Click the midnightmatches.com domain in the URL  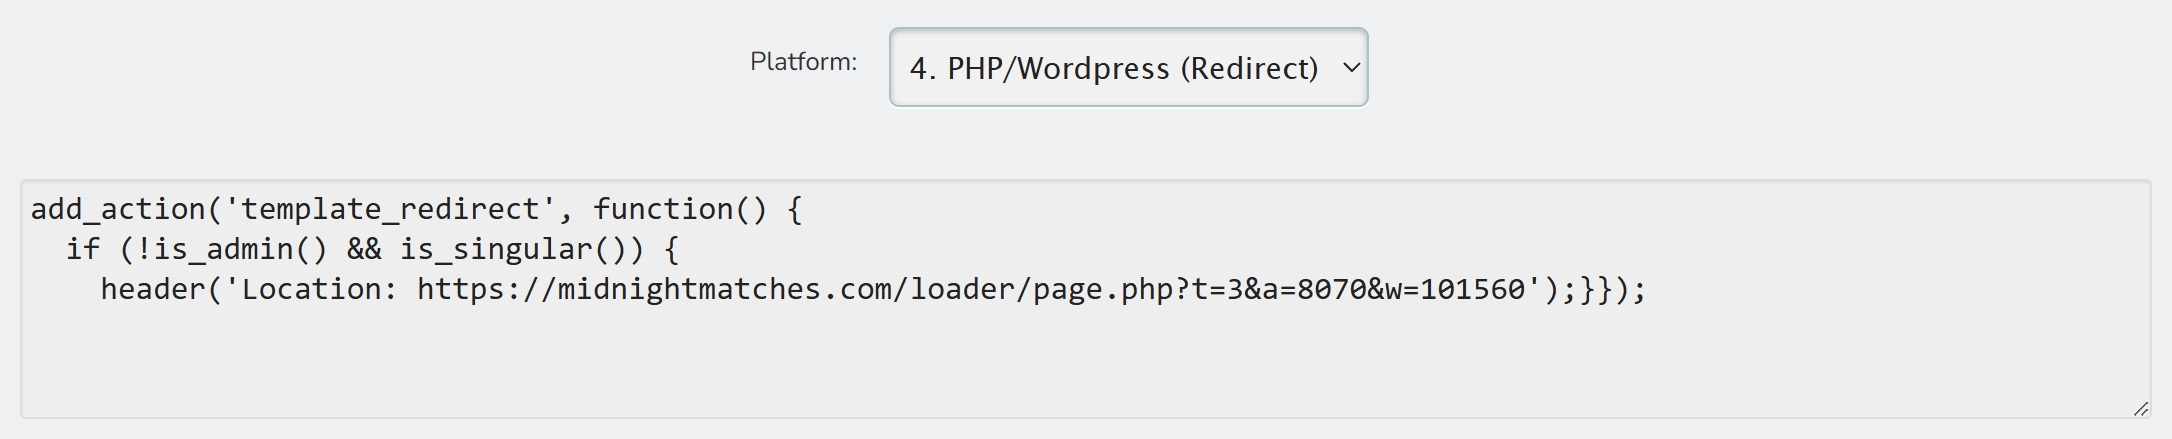724,289
